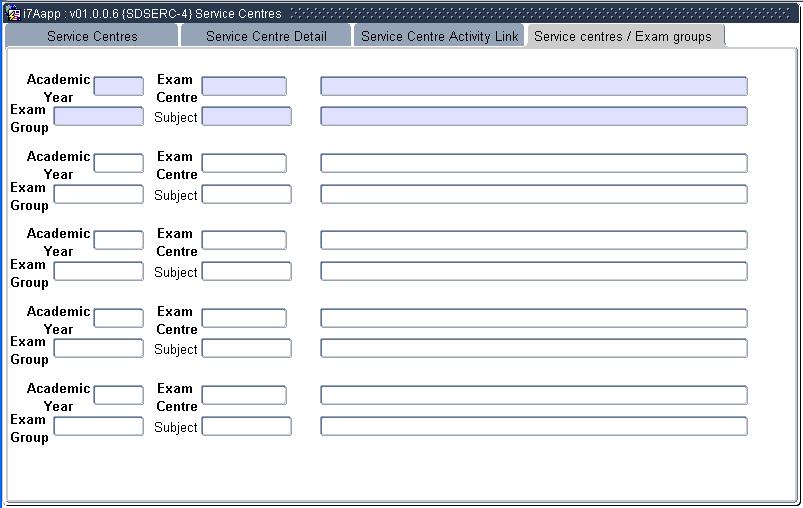Viewport: 803px width, 508px height.
Task: Focus the second record's Academic Year field
Action: click(x=118, y=164)
